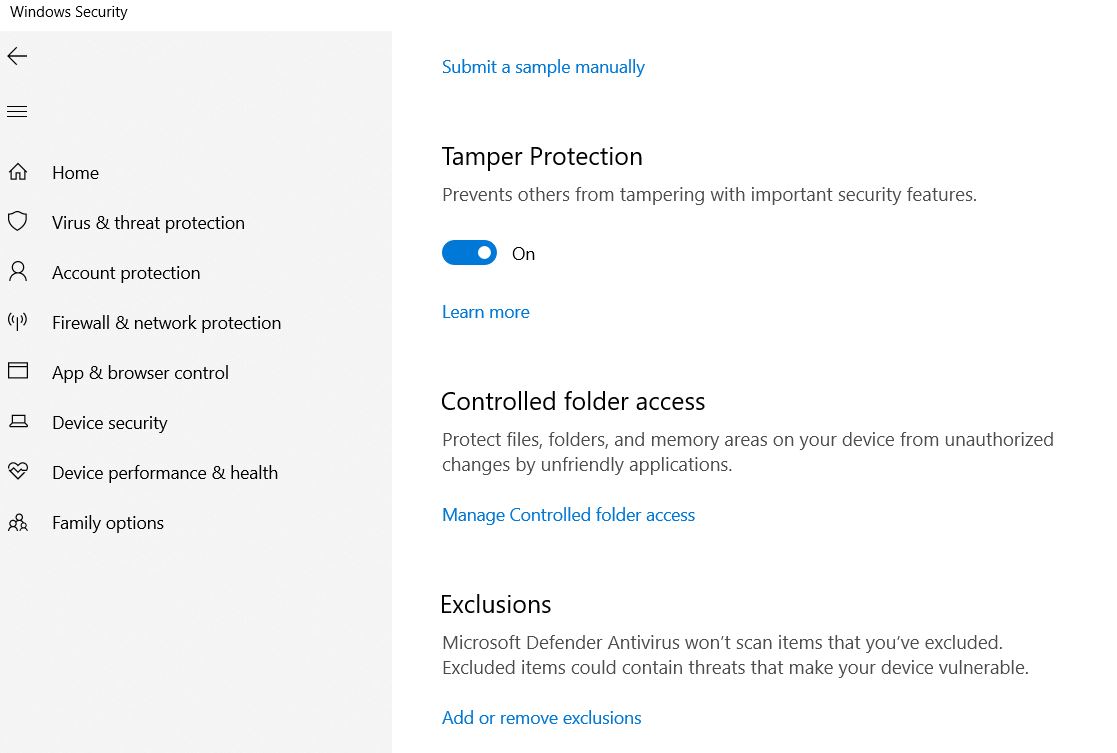Click Submit a sample manually link
The image size is (1117, 753).
[x=543, y=67]
